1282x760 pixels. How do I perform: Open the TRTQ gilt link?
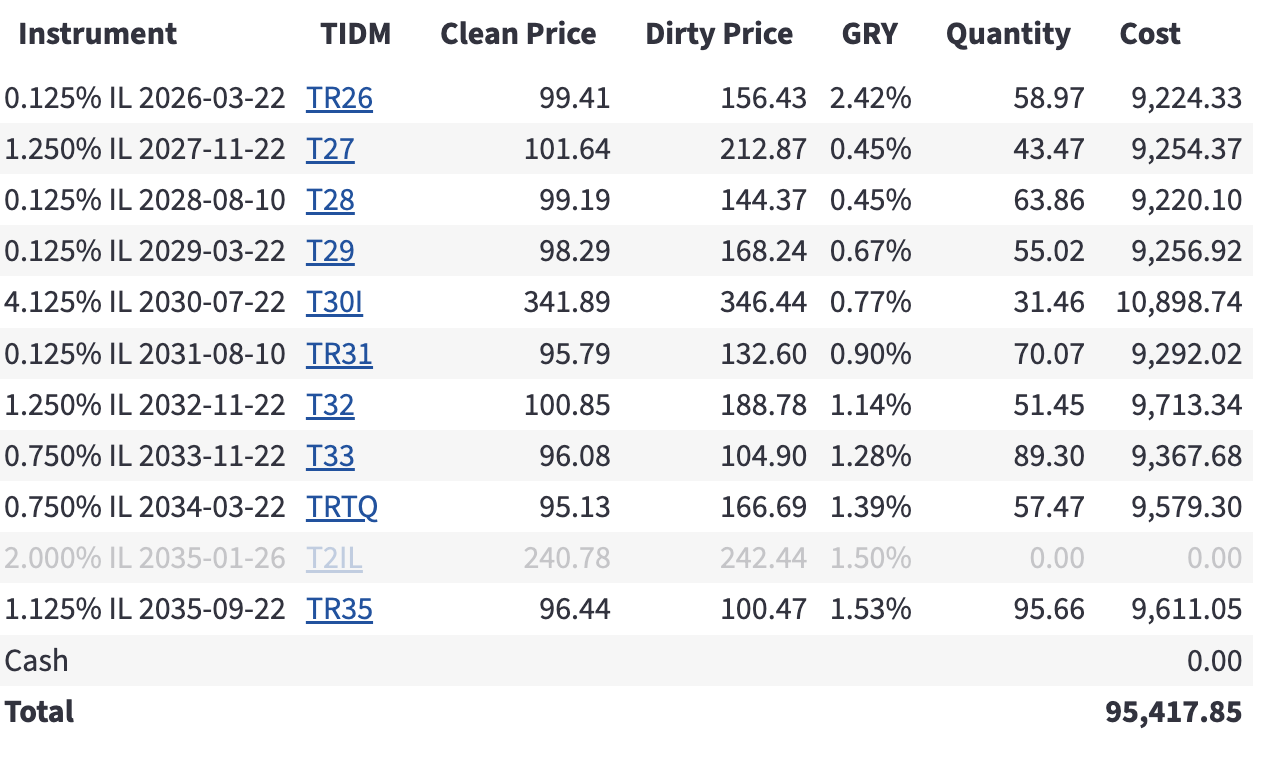[x=342, y=507]
